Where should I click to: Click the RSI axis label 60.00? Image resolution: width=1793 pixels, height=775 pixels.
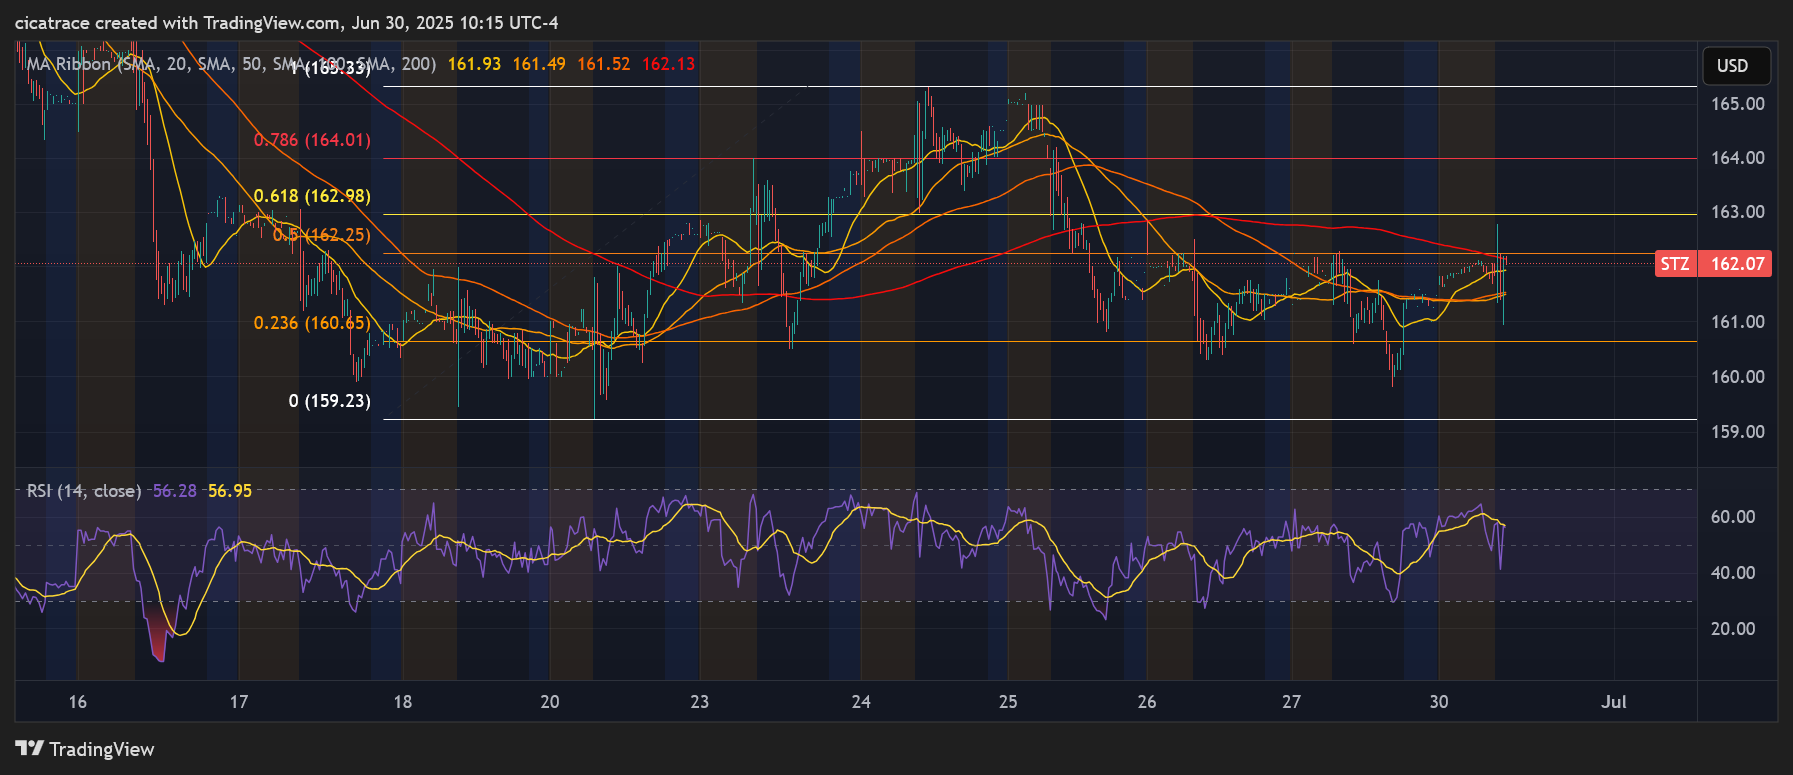tap(1733, 517)
